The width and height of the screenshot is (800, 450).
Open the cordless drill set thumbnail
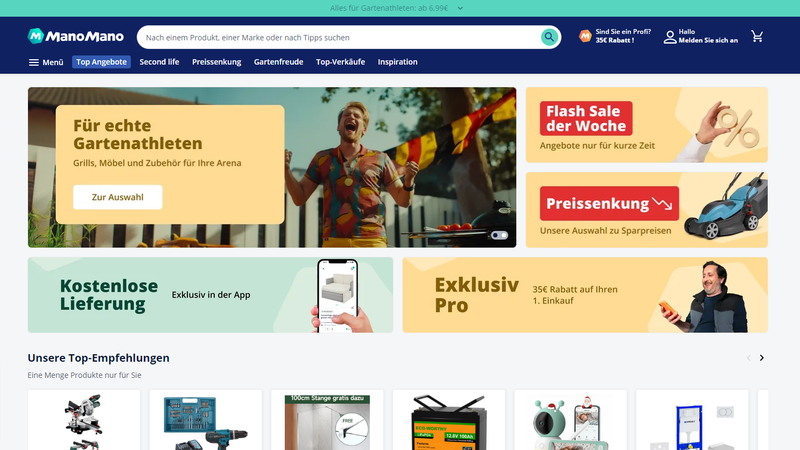[206, 421]
